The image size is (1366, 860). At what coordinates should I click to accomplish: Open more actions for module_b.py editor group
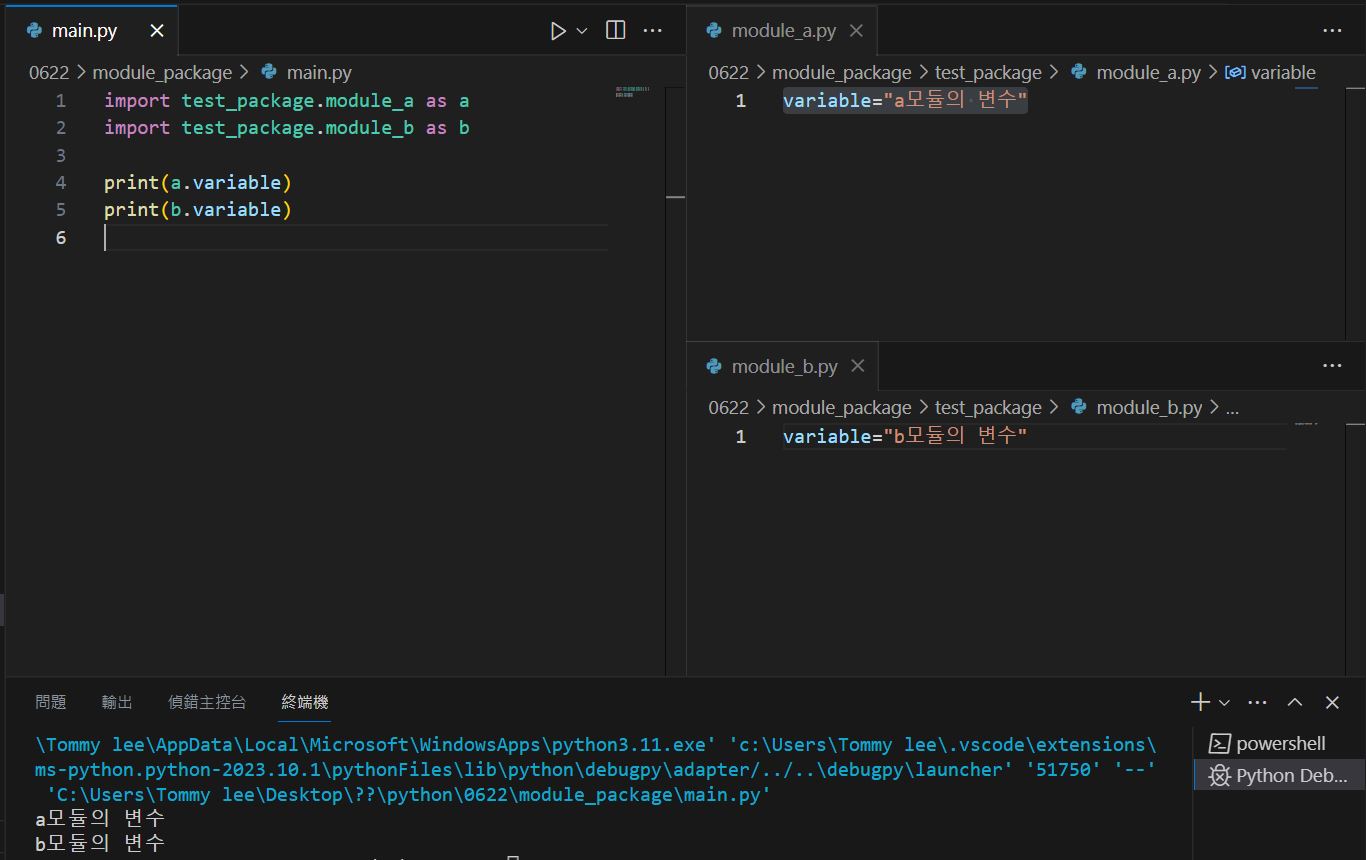1332,366
